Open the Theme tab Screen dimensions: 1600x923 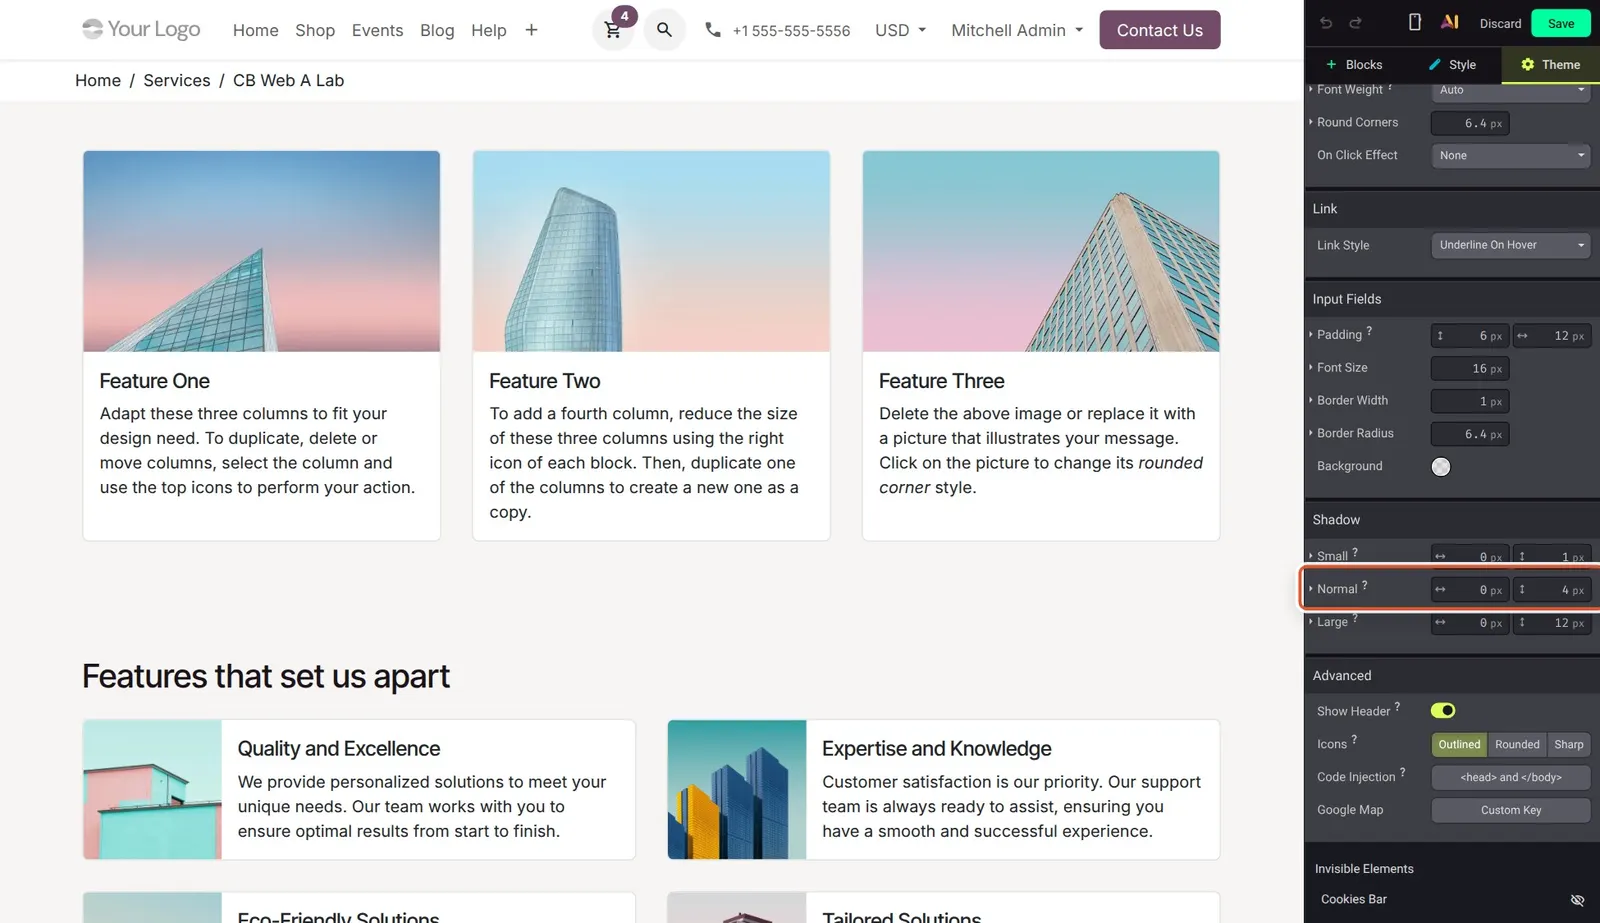tap(1550, 64)
